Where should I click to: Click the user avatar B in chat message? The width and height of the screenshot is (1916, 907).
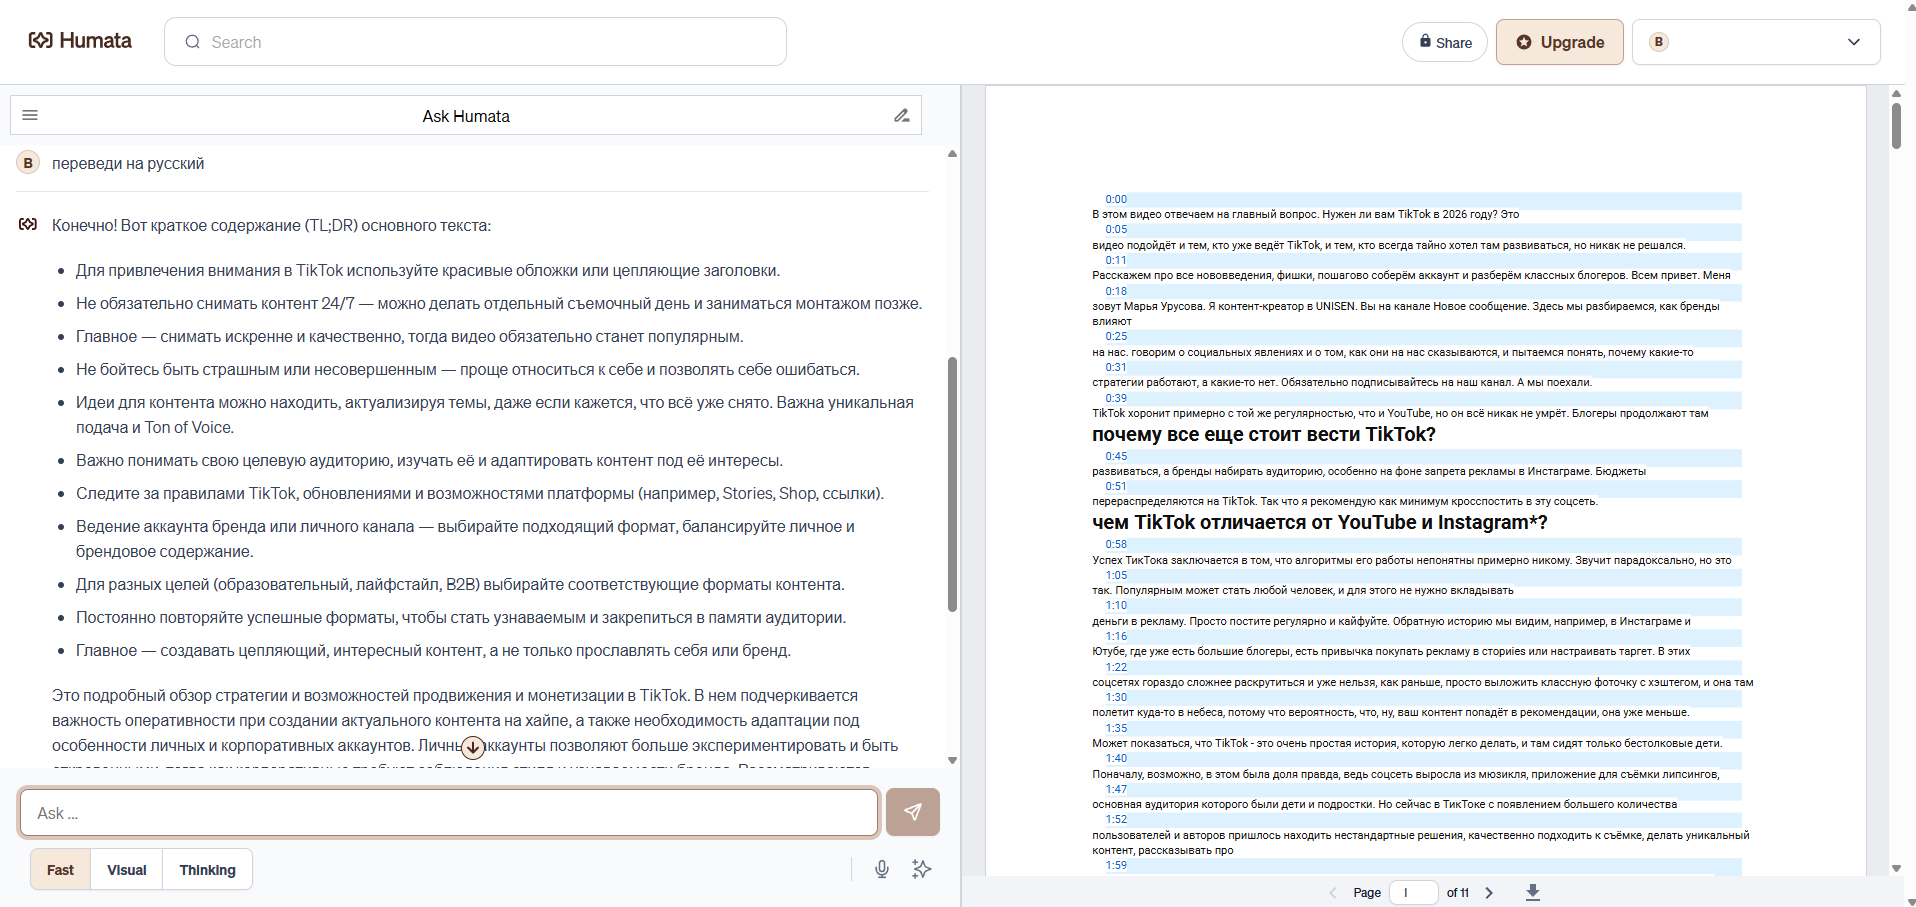[28, 163]
